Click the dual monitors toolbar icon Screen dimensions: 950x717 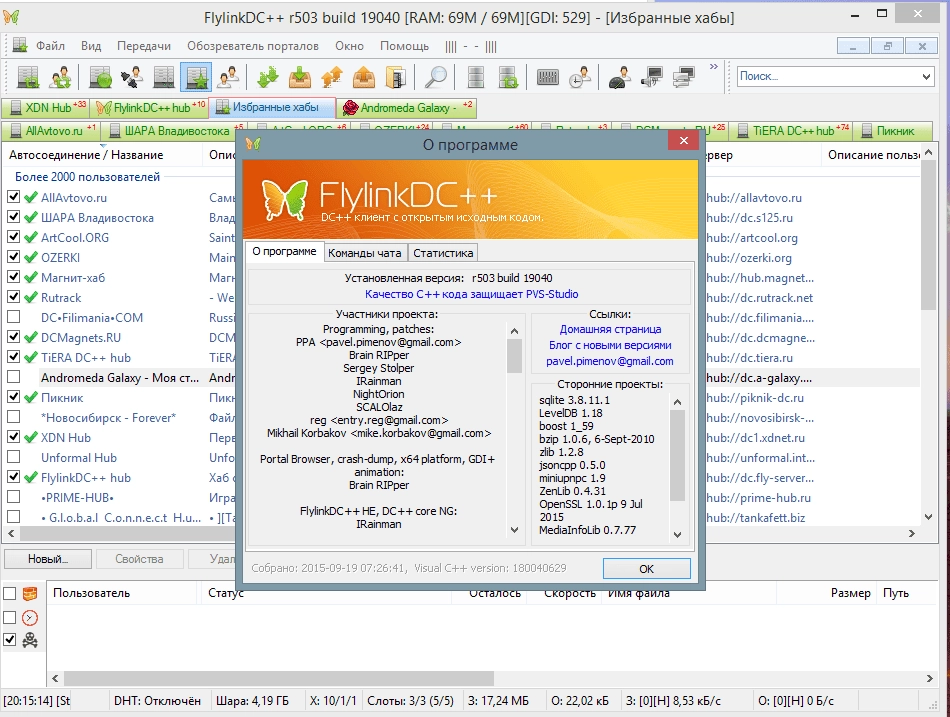point(683,78)
